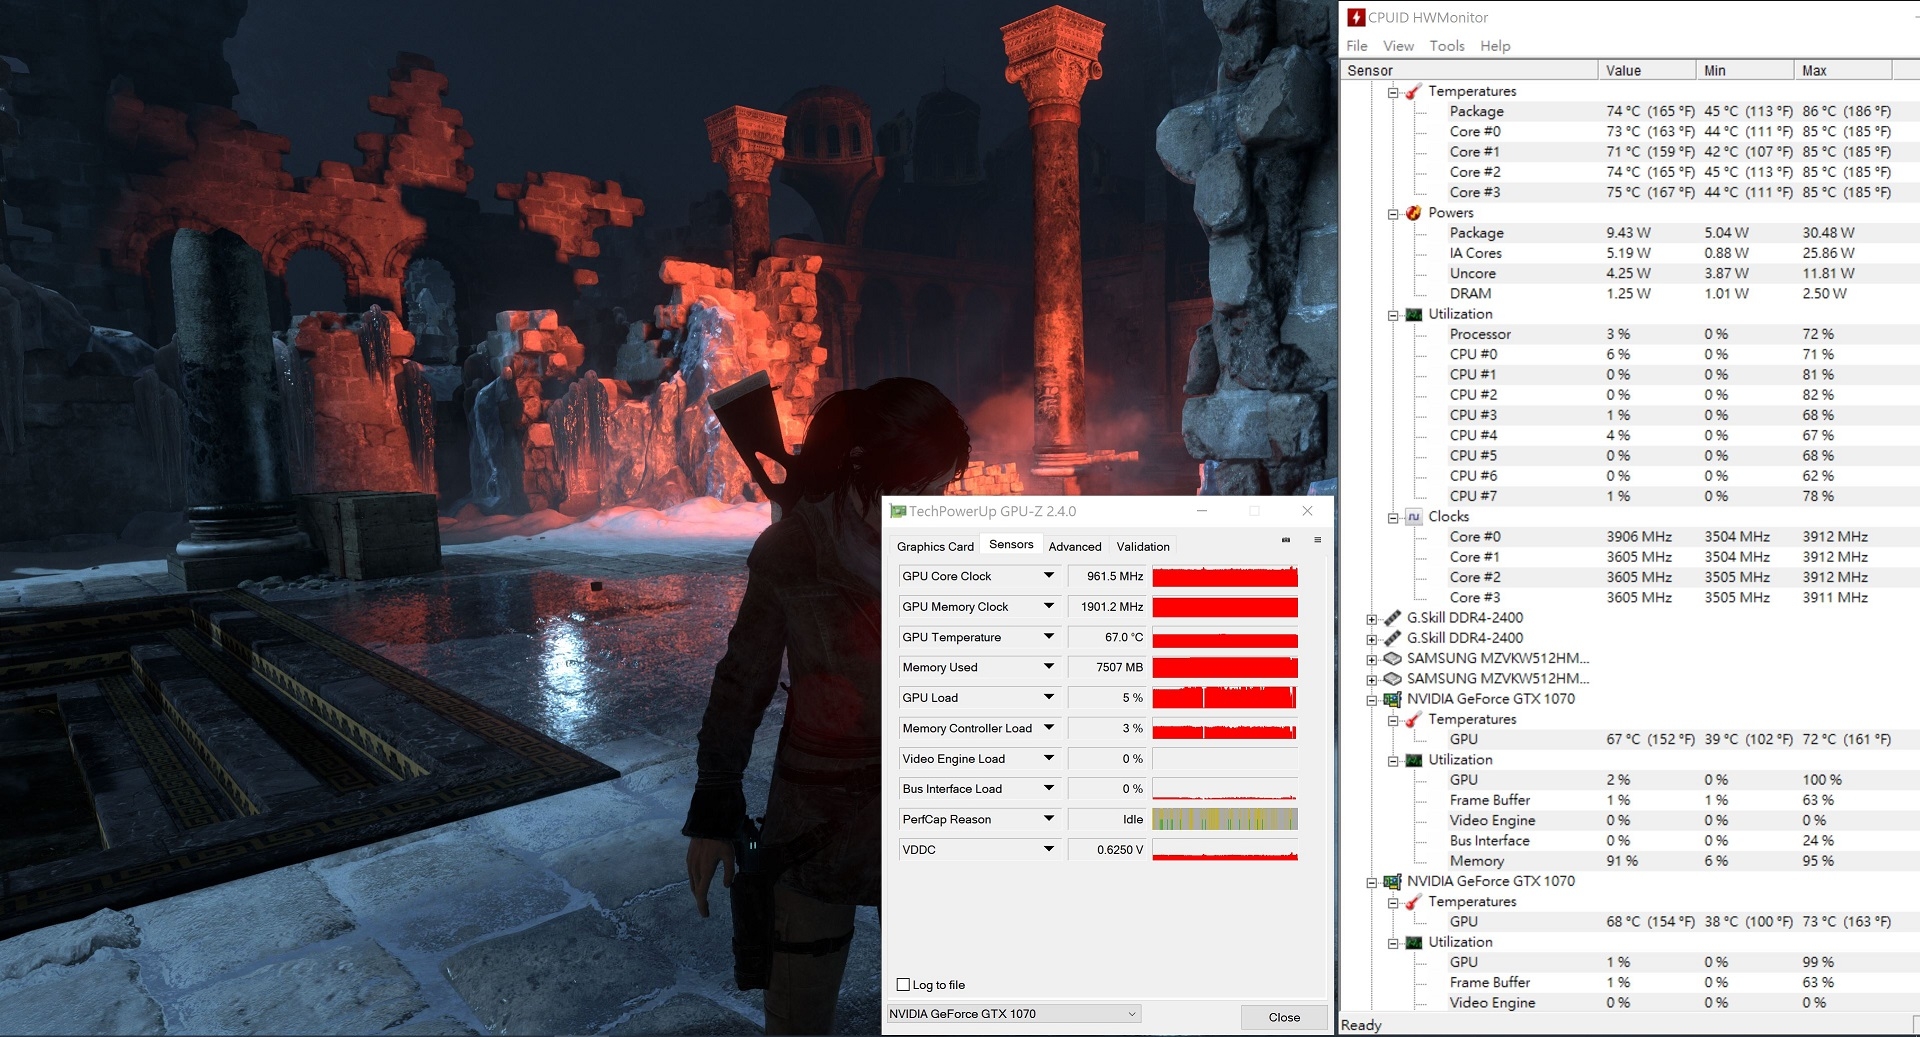Open the GPU Core Clock sensor dropdown
Image resolution: width=1920 pixels, height=1037 pixels.
pyautogui.click(x=1049, y=576)
